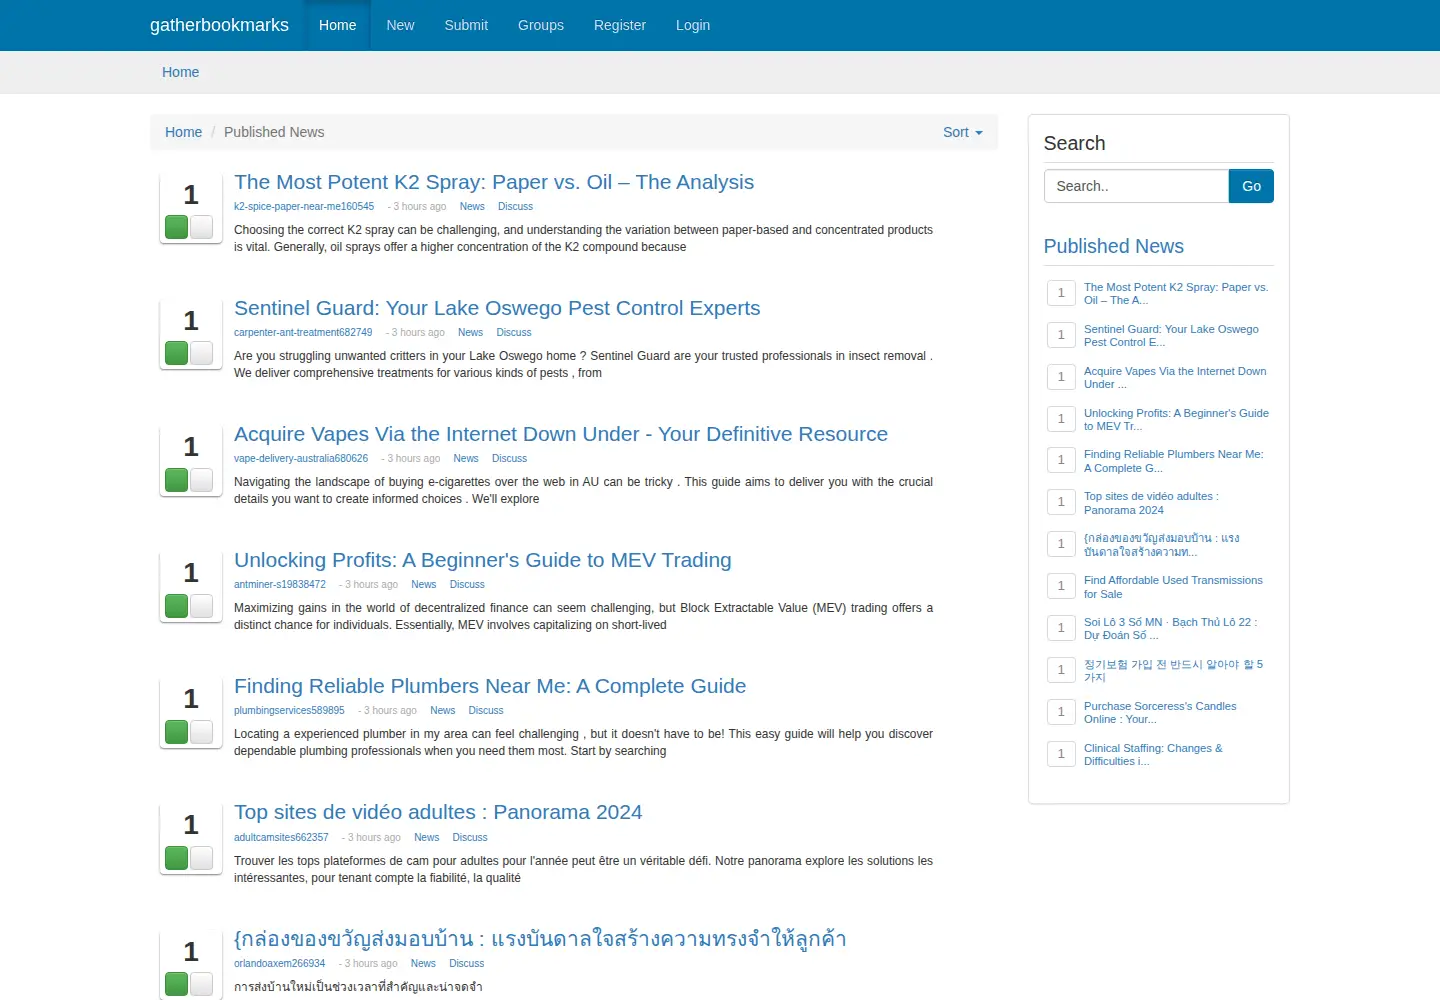Click Discuss under Top sites Panorama post
Image resolution: width=1440 pixels, height=1000 pixels.
pyautogui.click(x=470, y=838)
